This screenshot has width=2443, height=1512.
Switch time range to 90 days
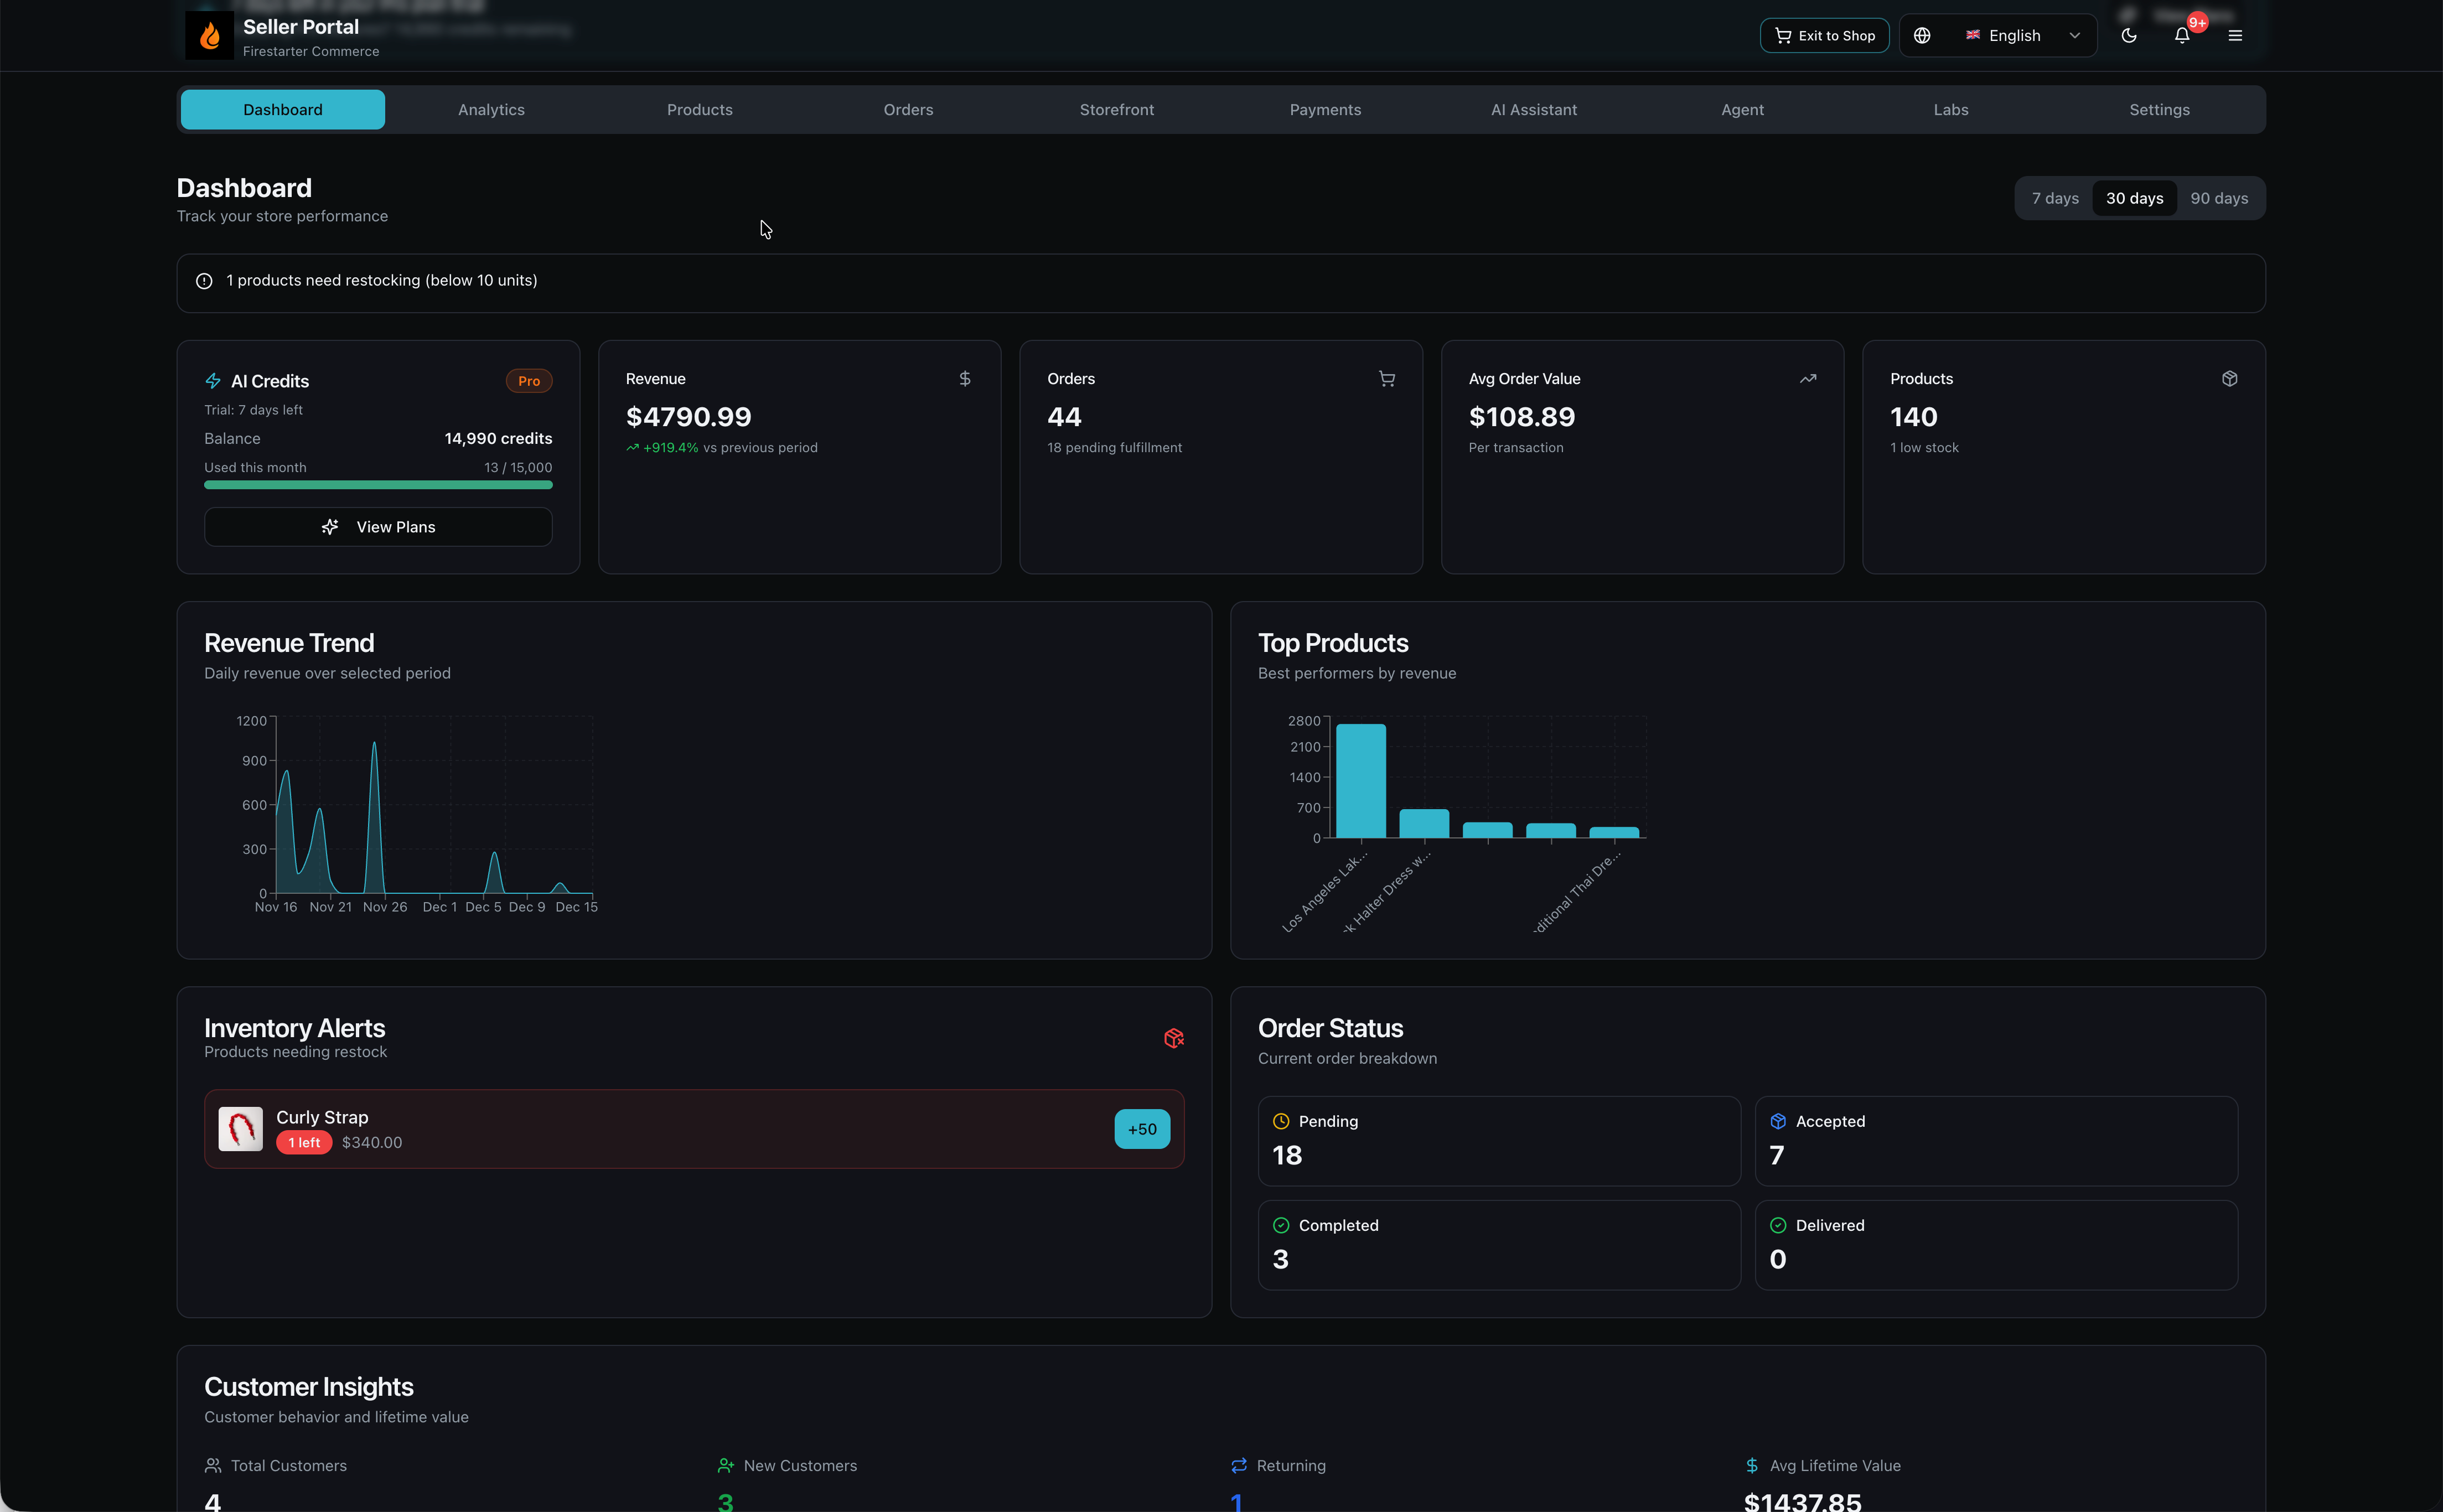pyautogui.click(x=2218, y=198)
